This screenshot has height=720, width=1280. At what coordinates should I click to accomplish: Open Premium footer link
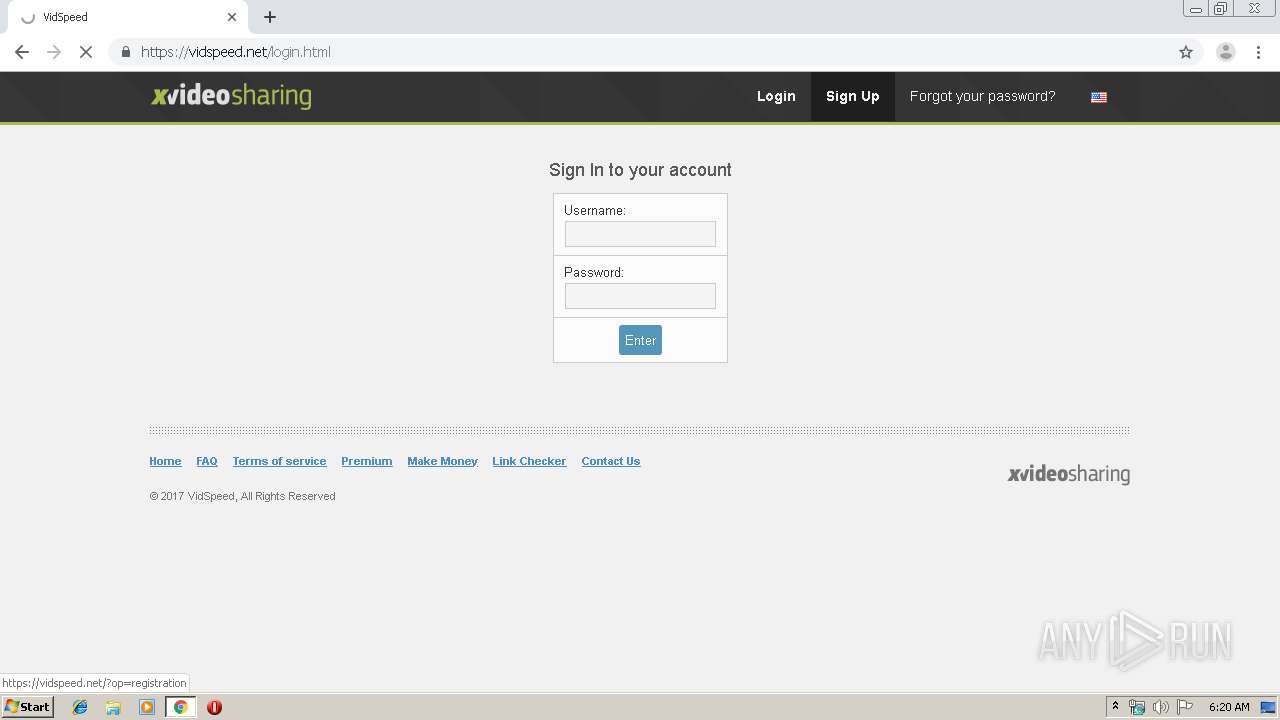[366, 461]
